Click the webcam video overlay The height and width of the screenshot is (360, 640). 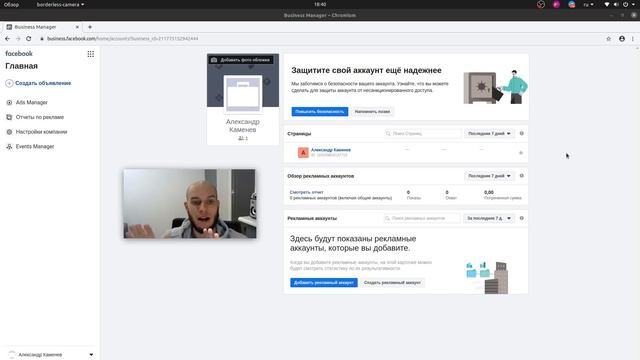(190, 204)
